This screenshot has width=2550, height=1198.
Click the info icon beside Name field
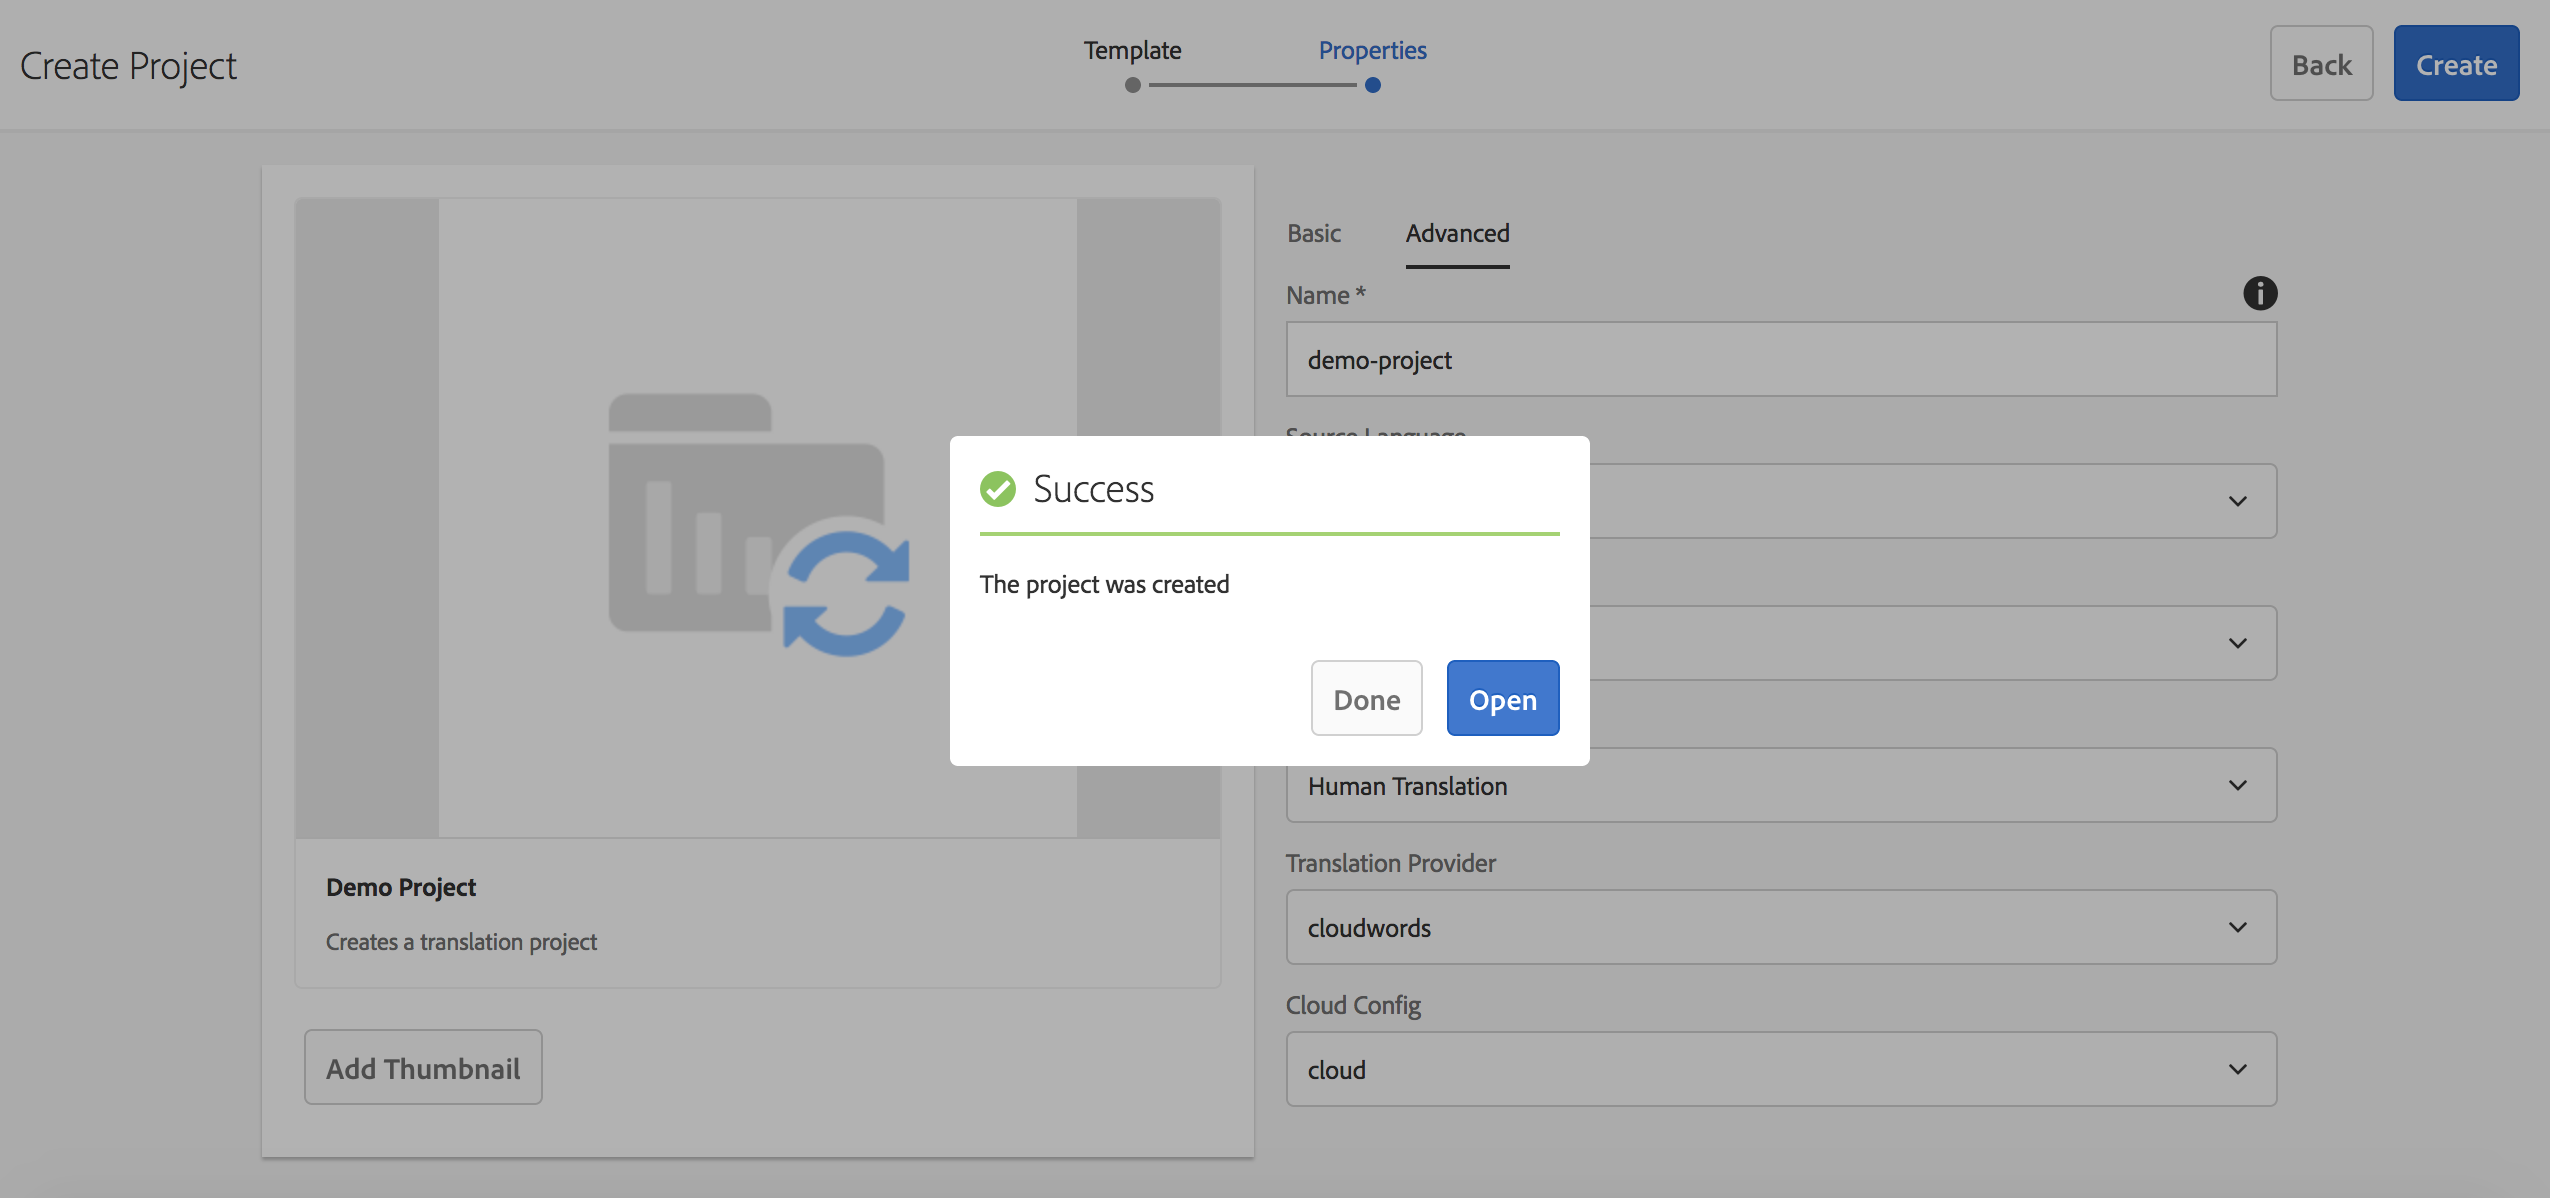[x=2259, y=293]
